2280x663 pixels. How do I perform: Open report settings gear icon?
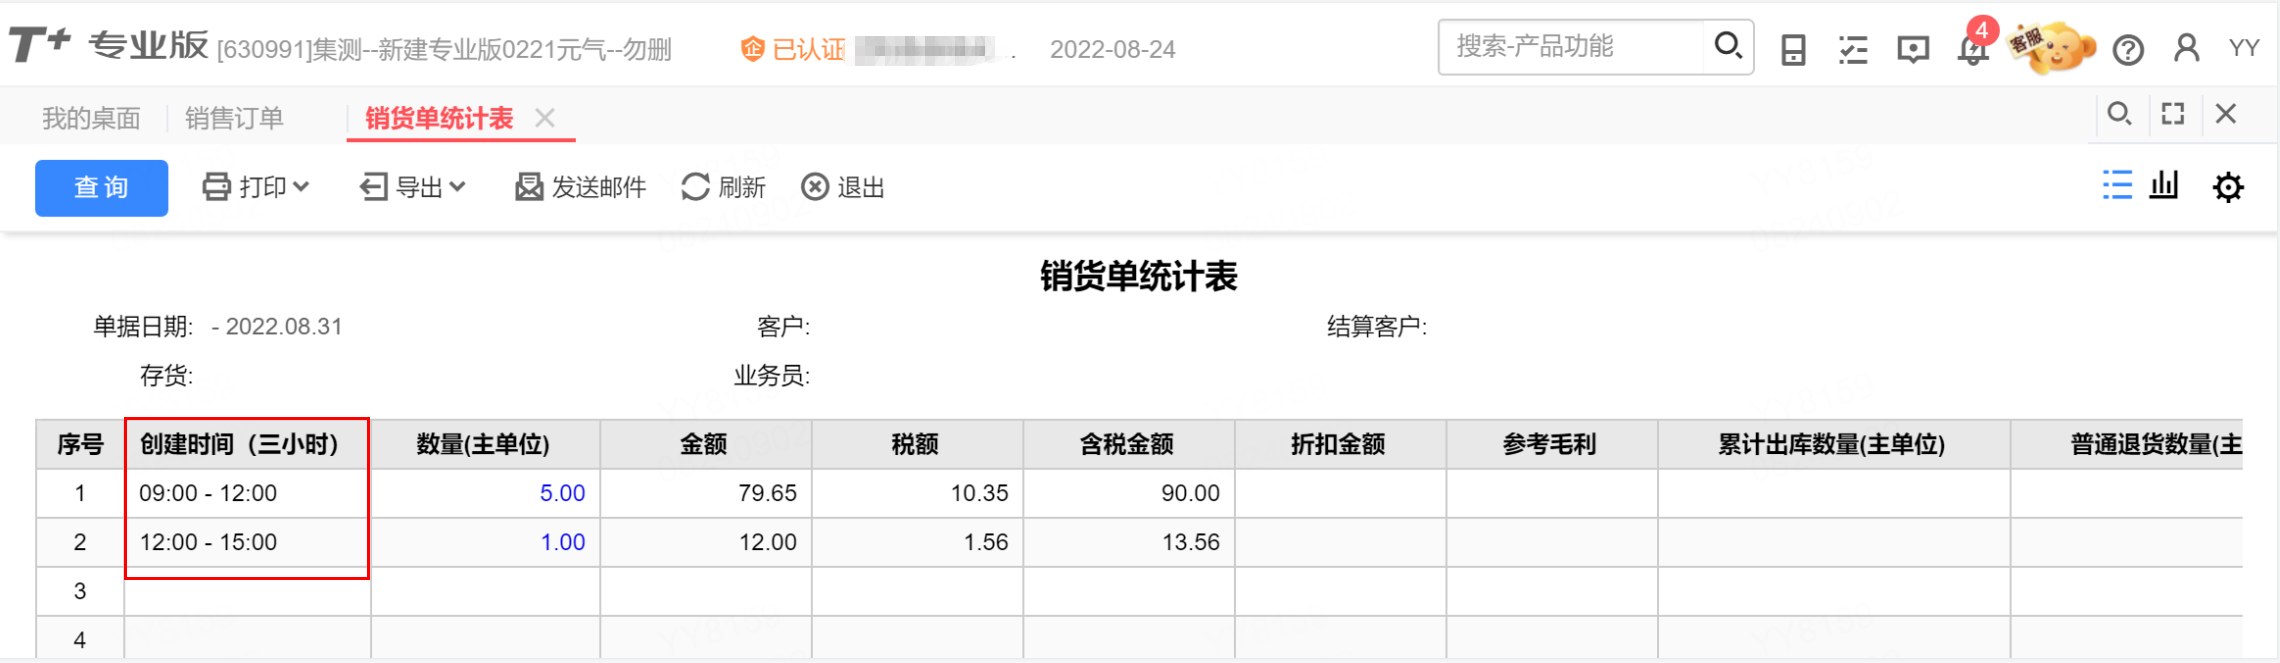2228,187
